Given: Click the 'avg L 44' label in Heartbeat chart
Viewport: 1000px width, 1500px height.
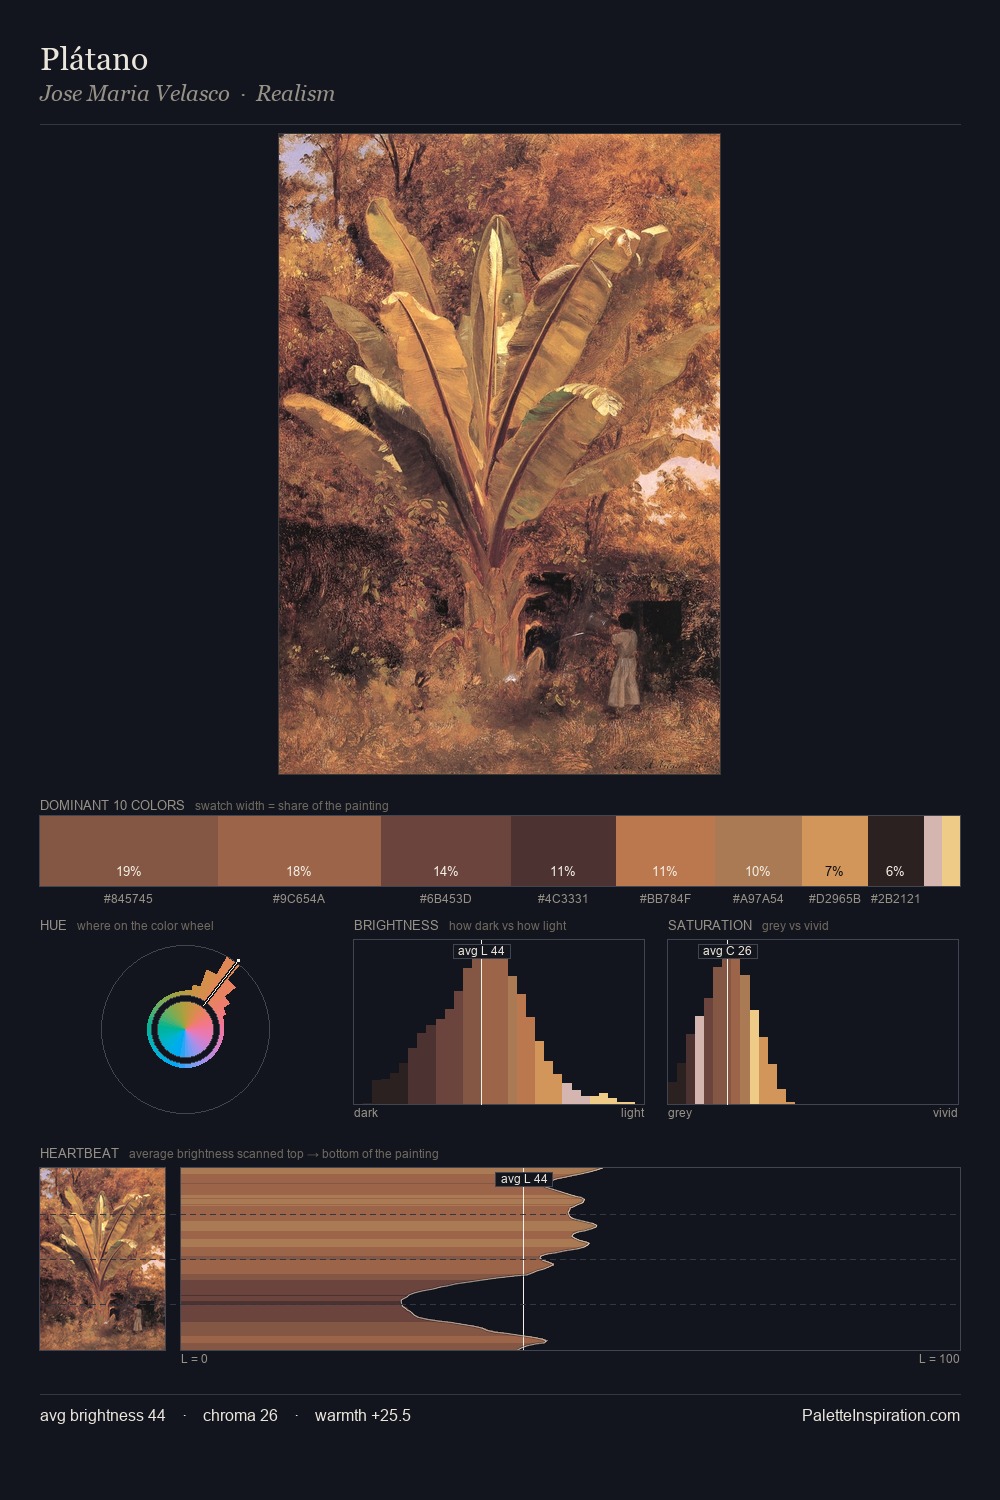Looking at the screenshot, I should click(x=524, y=1179).
